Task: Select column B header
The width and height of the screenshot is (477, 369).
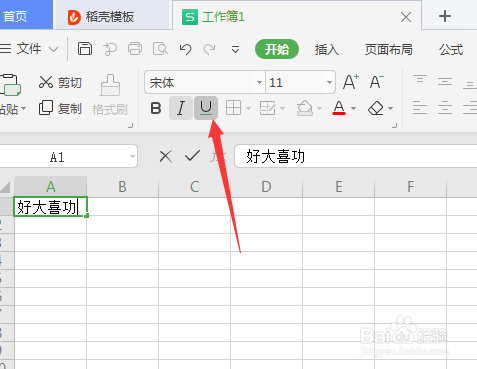Action: [x=122, y=187]
